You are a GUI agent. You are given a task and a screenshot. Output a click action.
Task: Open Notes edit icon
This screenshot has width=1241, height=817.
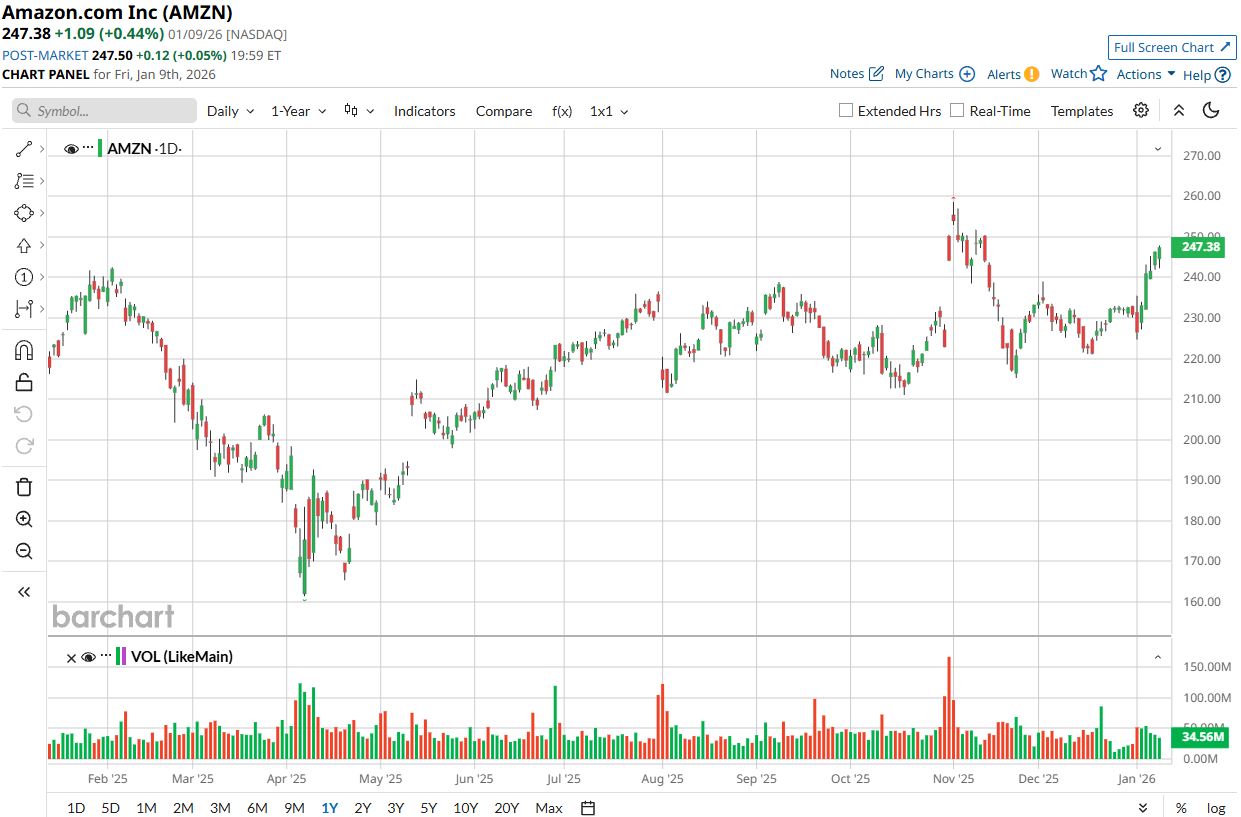click(x=877, y=73)
